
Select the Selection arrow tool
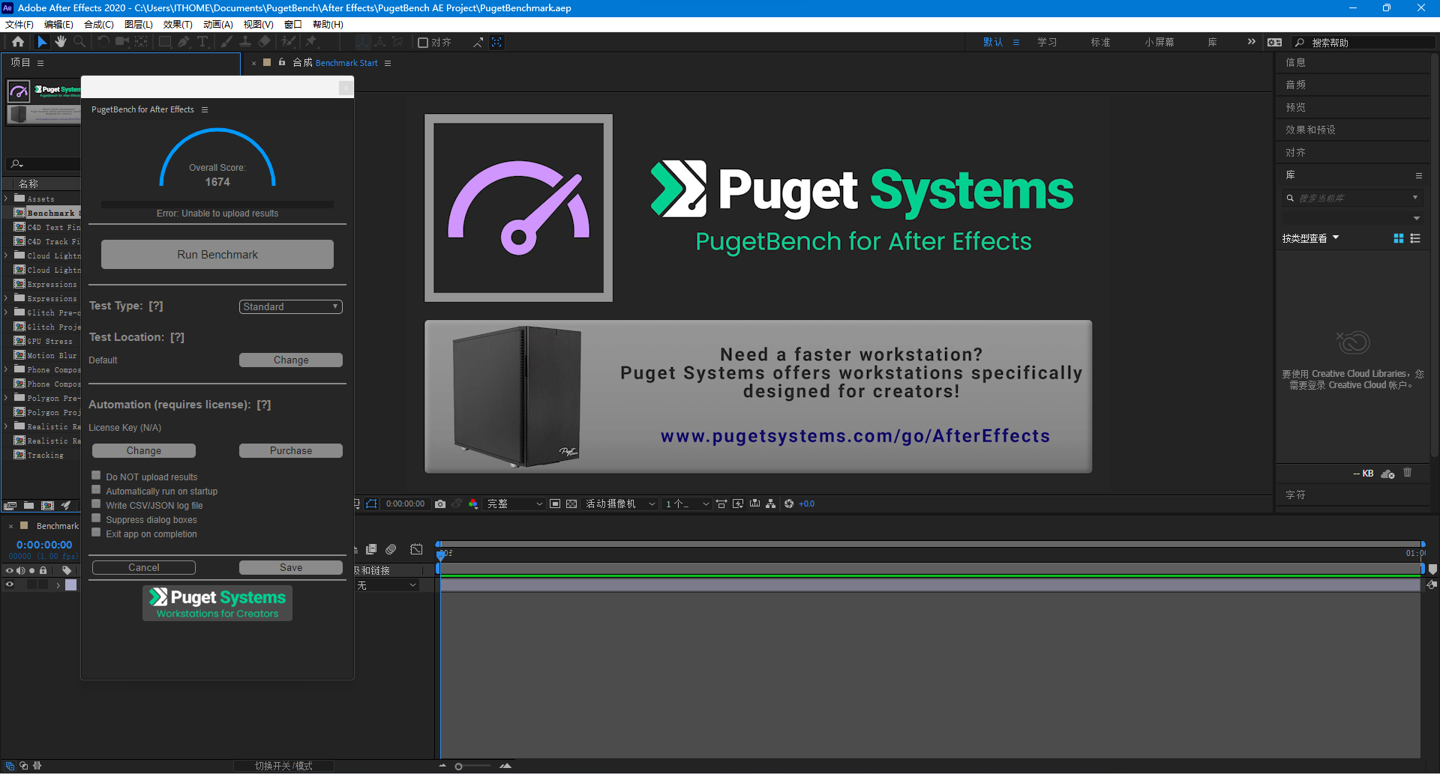click(41, 42)
